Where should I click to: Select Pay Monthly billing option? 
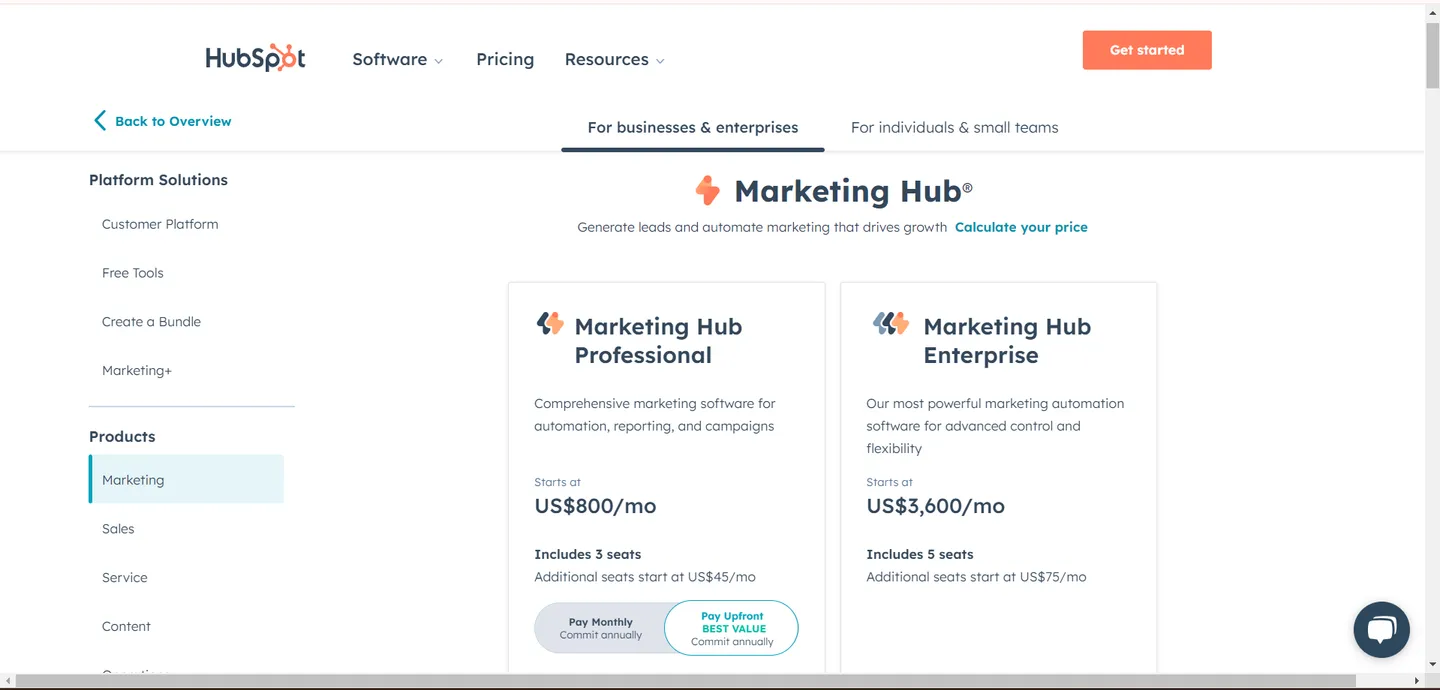point(600,628)
